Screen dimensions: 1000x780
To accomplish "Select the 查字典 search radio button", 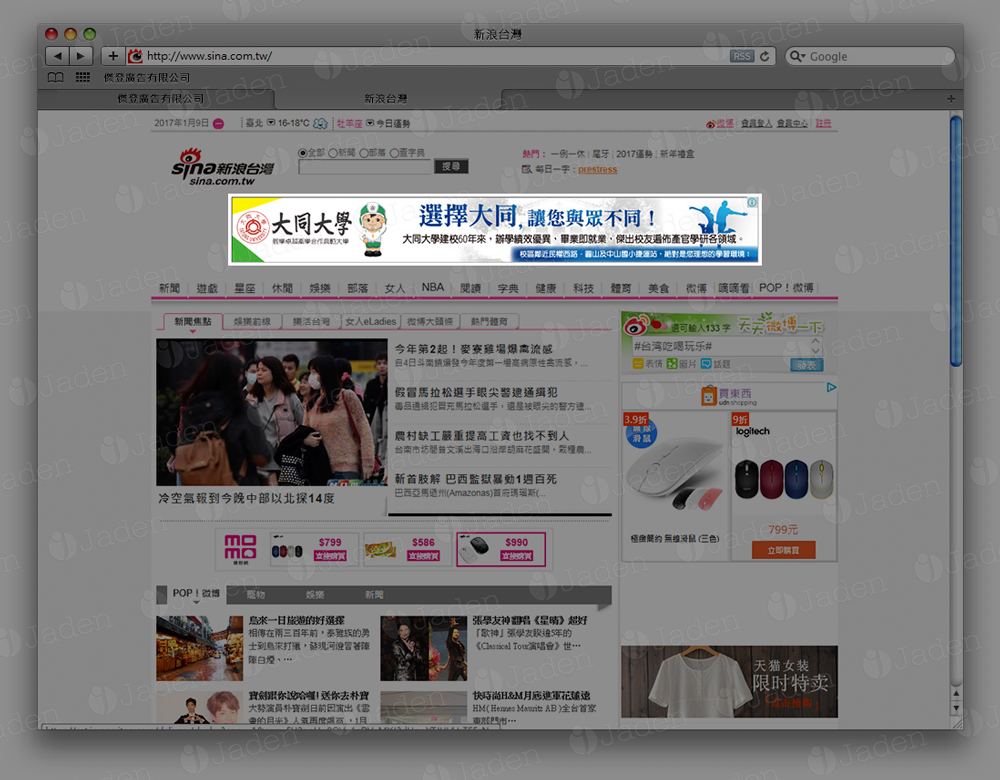I will click(x=394, y=153).
